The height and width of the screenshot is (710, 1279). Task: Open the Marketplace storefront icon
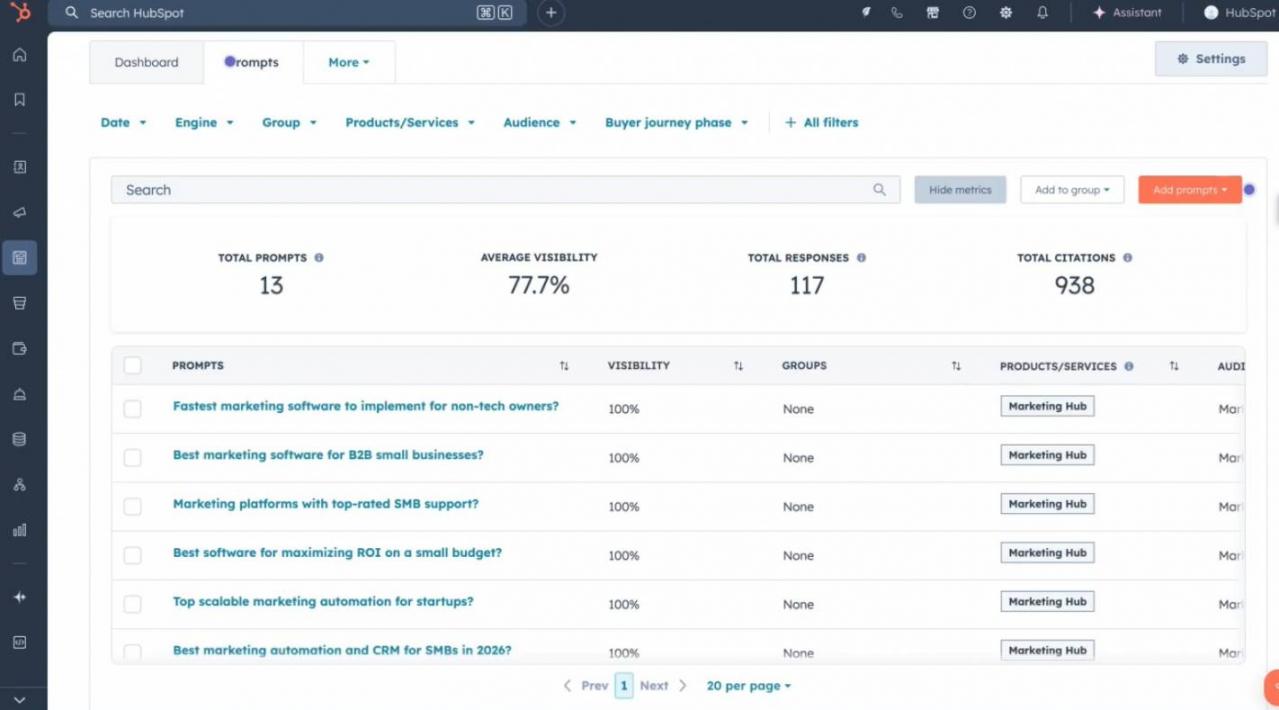point(933,13)
